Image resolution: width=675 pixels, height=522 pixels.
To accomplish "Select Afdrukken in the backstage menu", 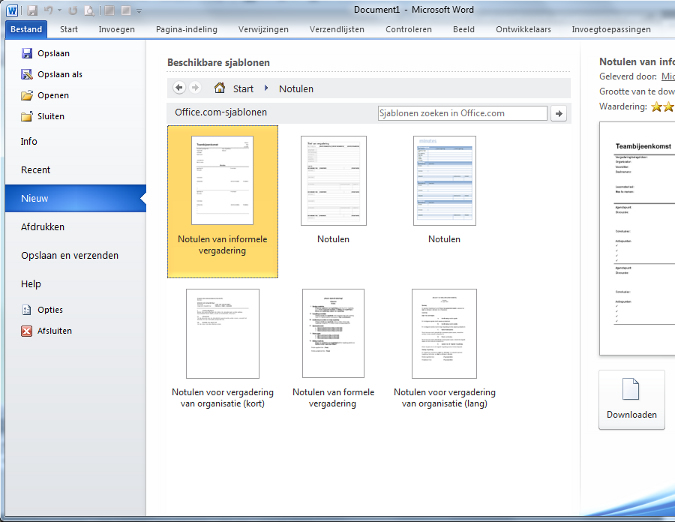I will tap(43, 227).
